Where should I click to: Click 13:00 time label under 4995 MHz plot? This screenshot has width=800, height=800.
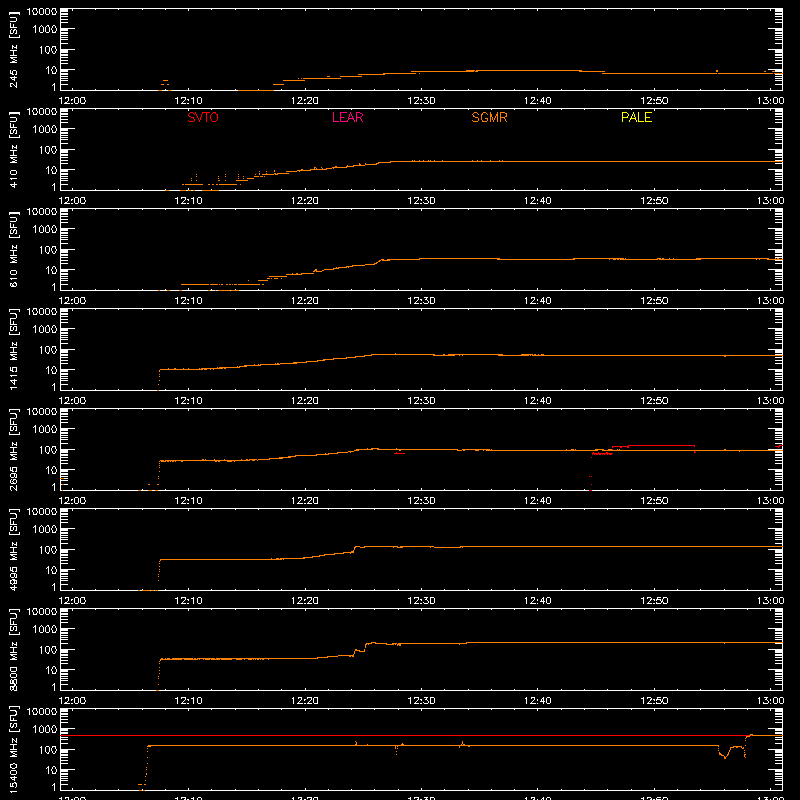(x=770, y=601)
